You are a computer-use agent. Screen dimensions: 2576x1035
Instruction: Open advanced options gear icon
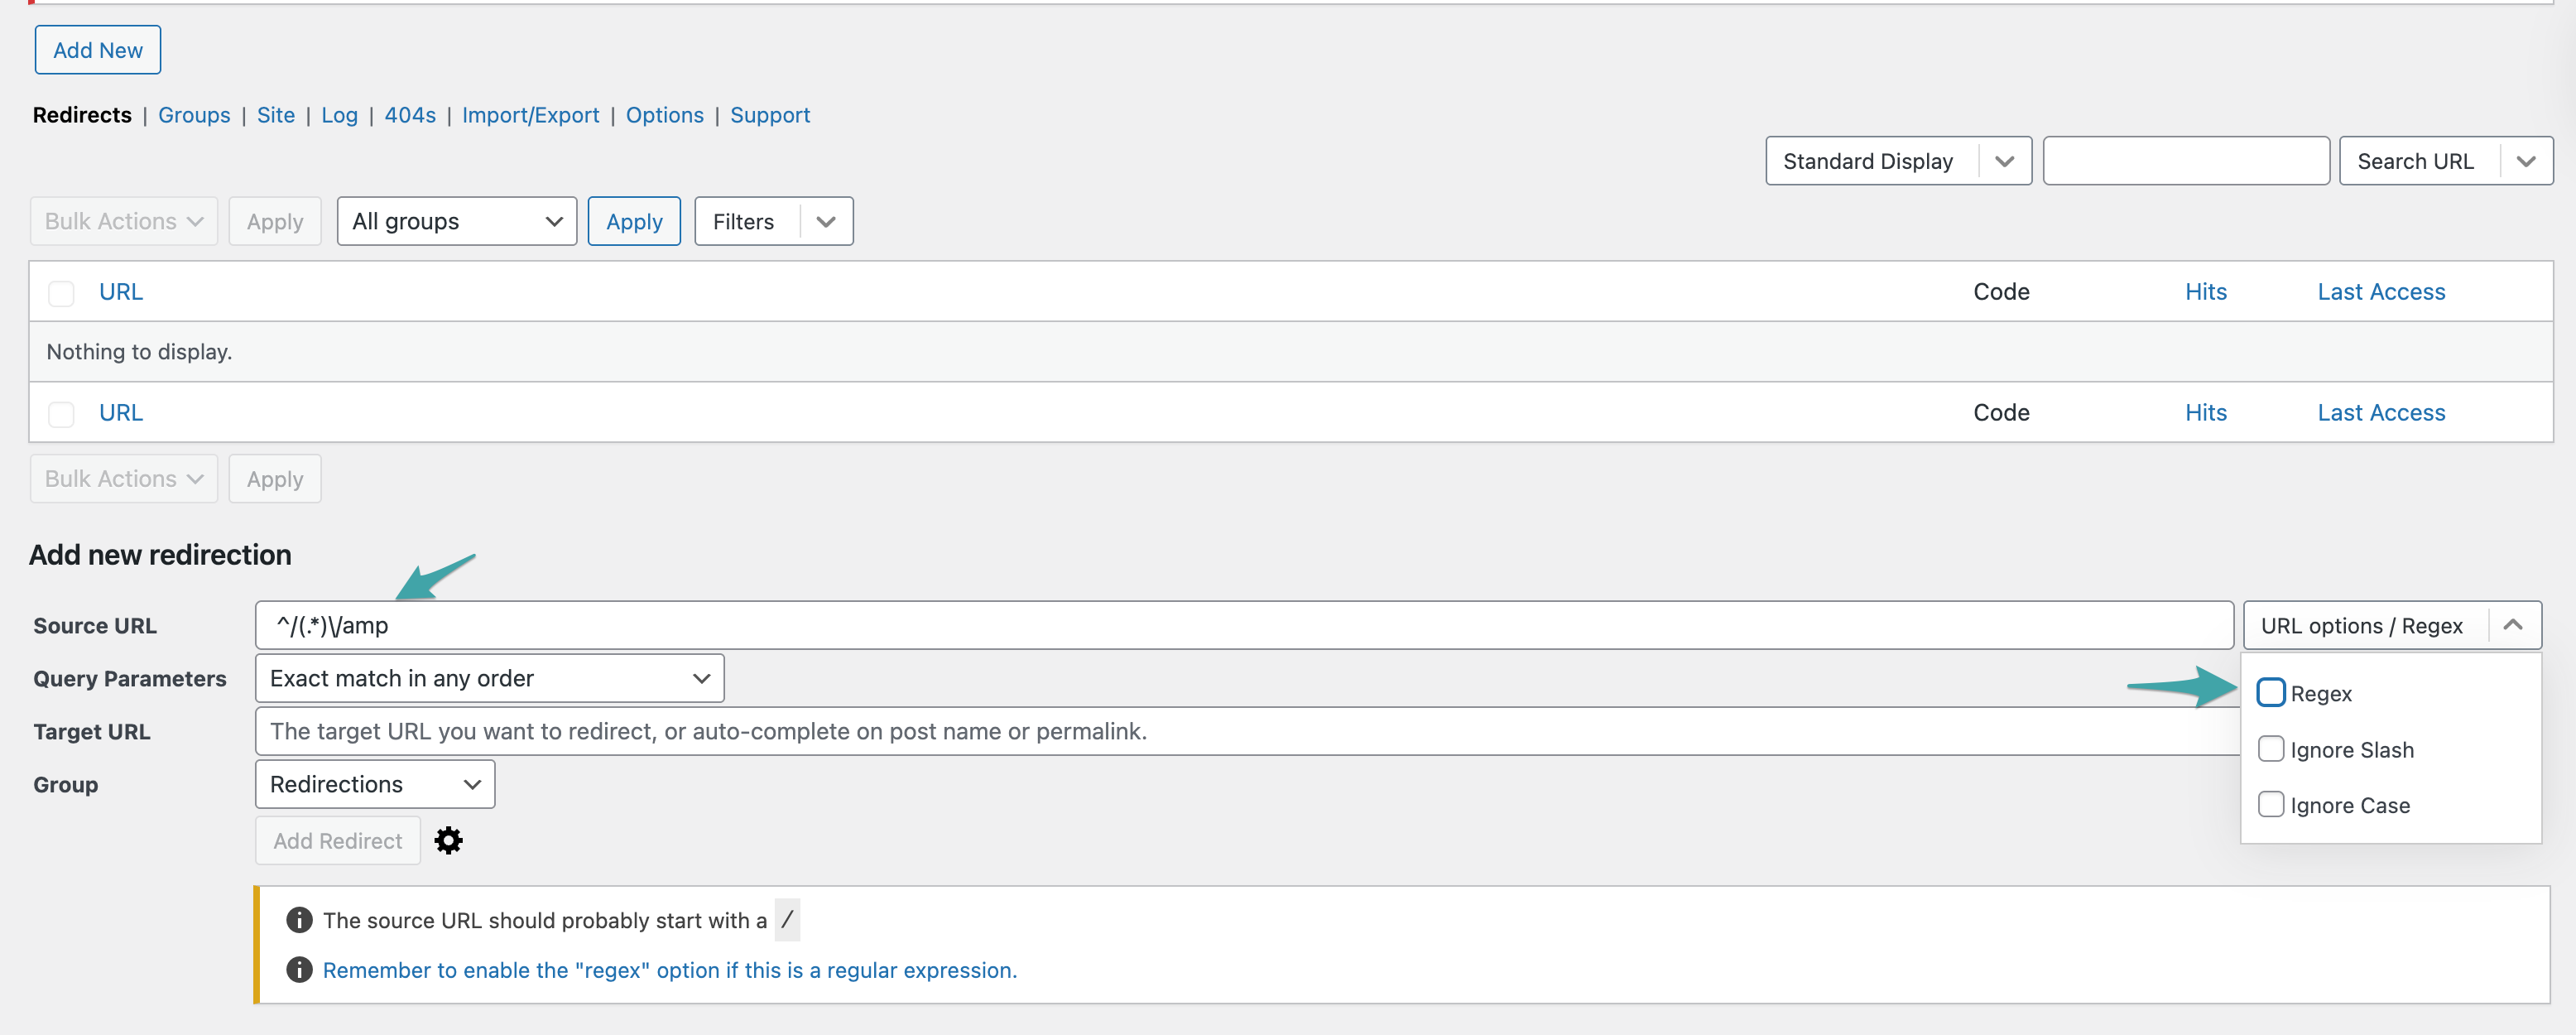[448, 840]
